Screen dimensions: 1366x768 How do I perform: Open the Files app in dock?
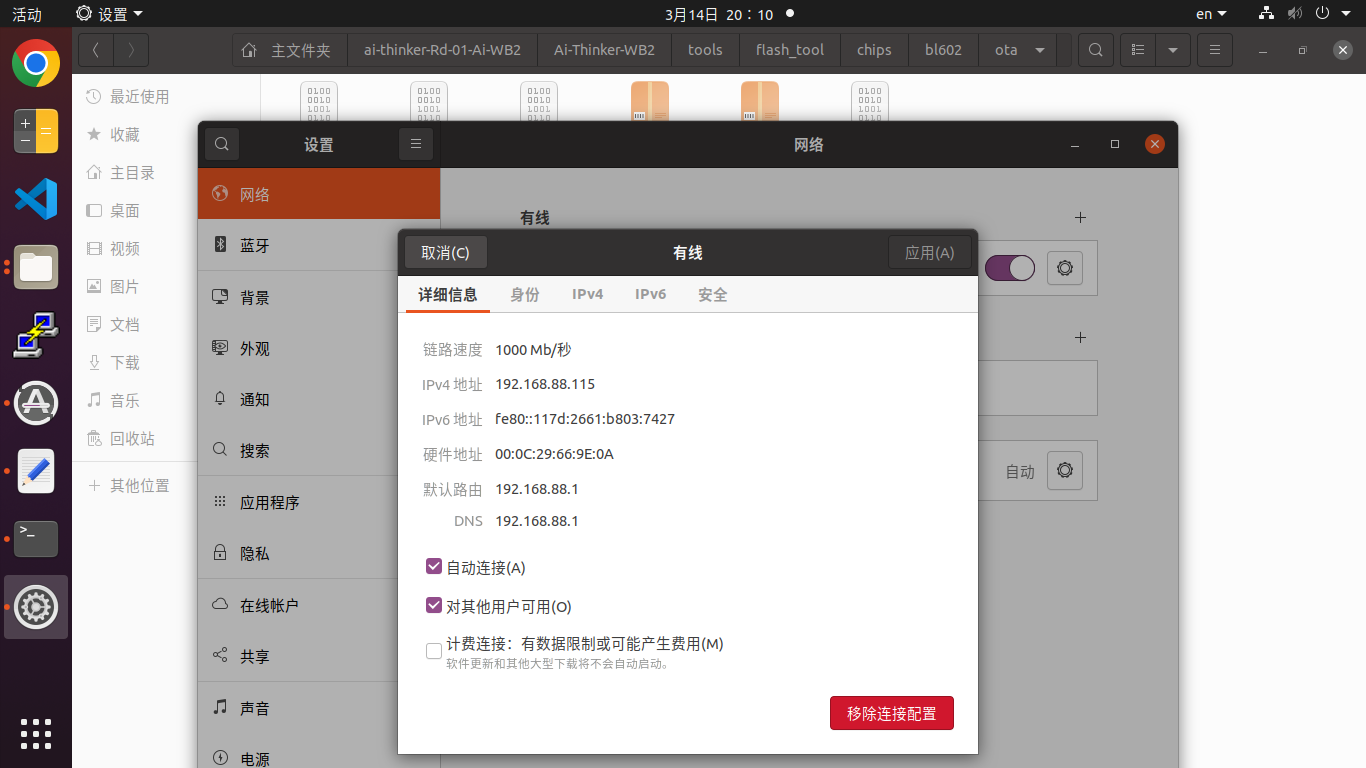click(x=36, y=267)
